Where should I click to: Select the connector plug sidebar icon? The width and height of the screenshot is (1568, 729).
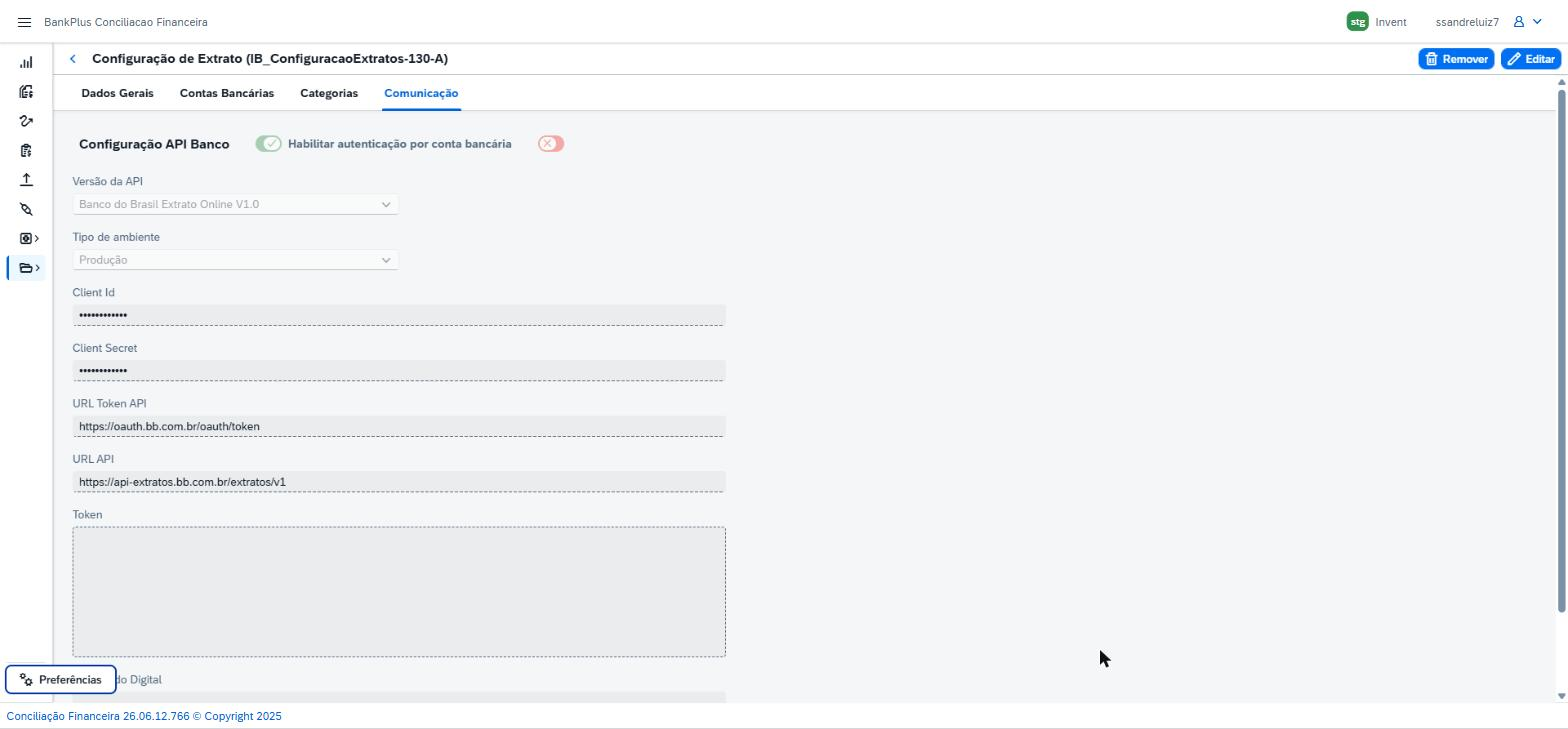tap(26, 209)
